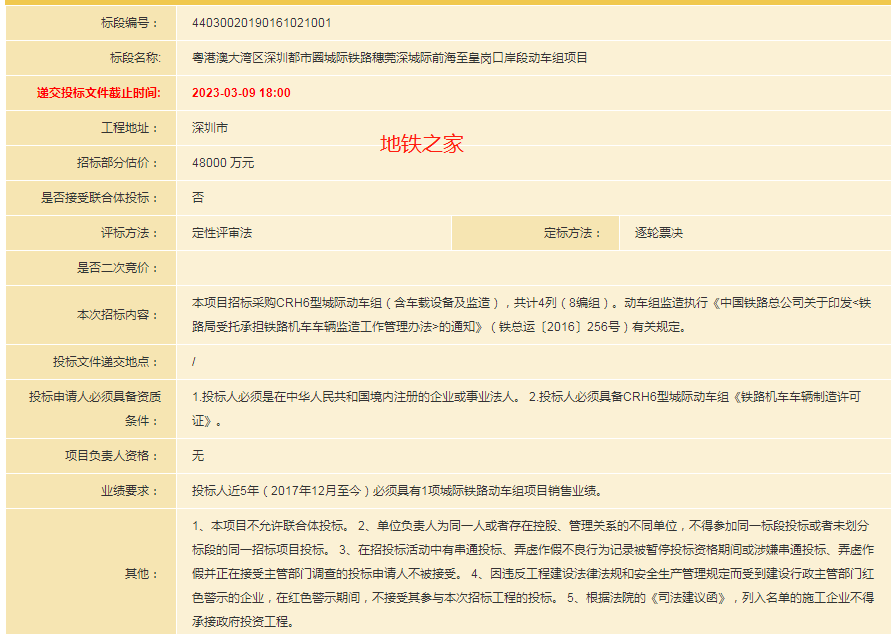Select the 定性评审法 evaluation method value
This screenshot has height=634, width=891.
pyautogui.click(x=222, y=233)
